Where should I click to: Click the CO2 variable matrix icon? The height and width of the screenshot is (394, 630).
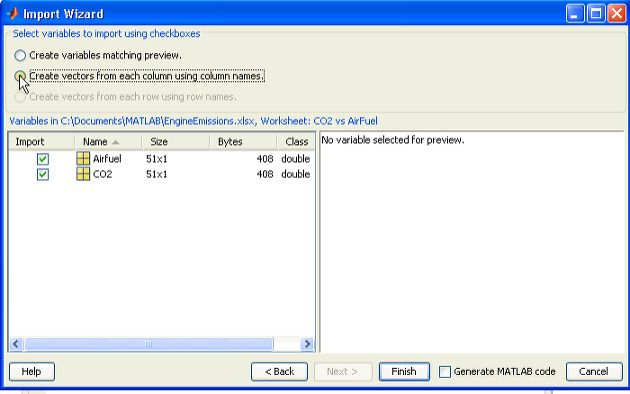pyautogui.click(x=83, y=174)
